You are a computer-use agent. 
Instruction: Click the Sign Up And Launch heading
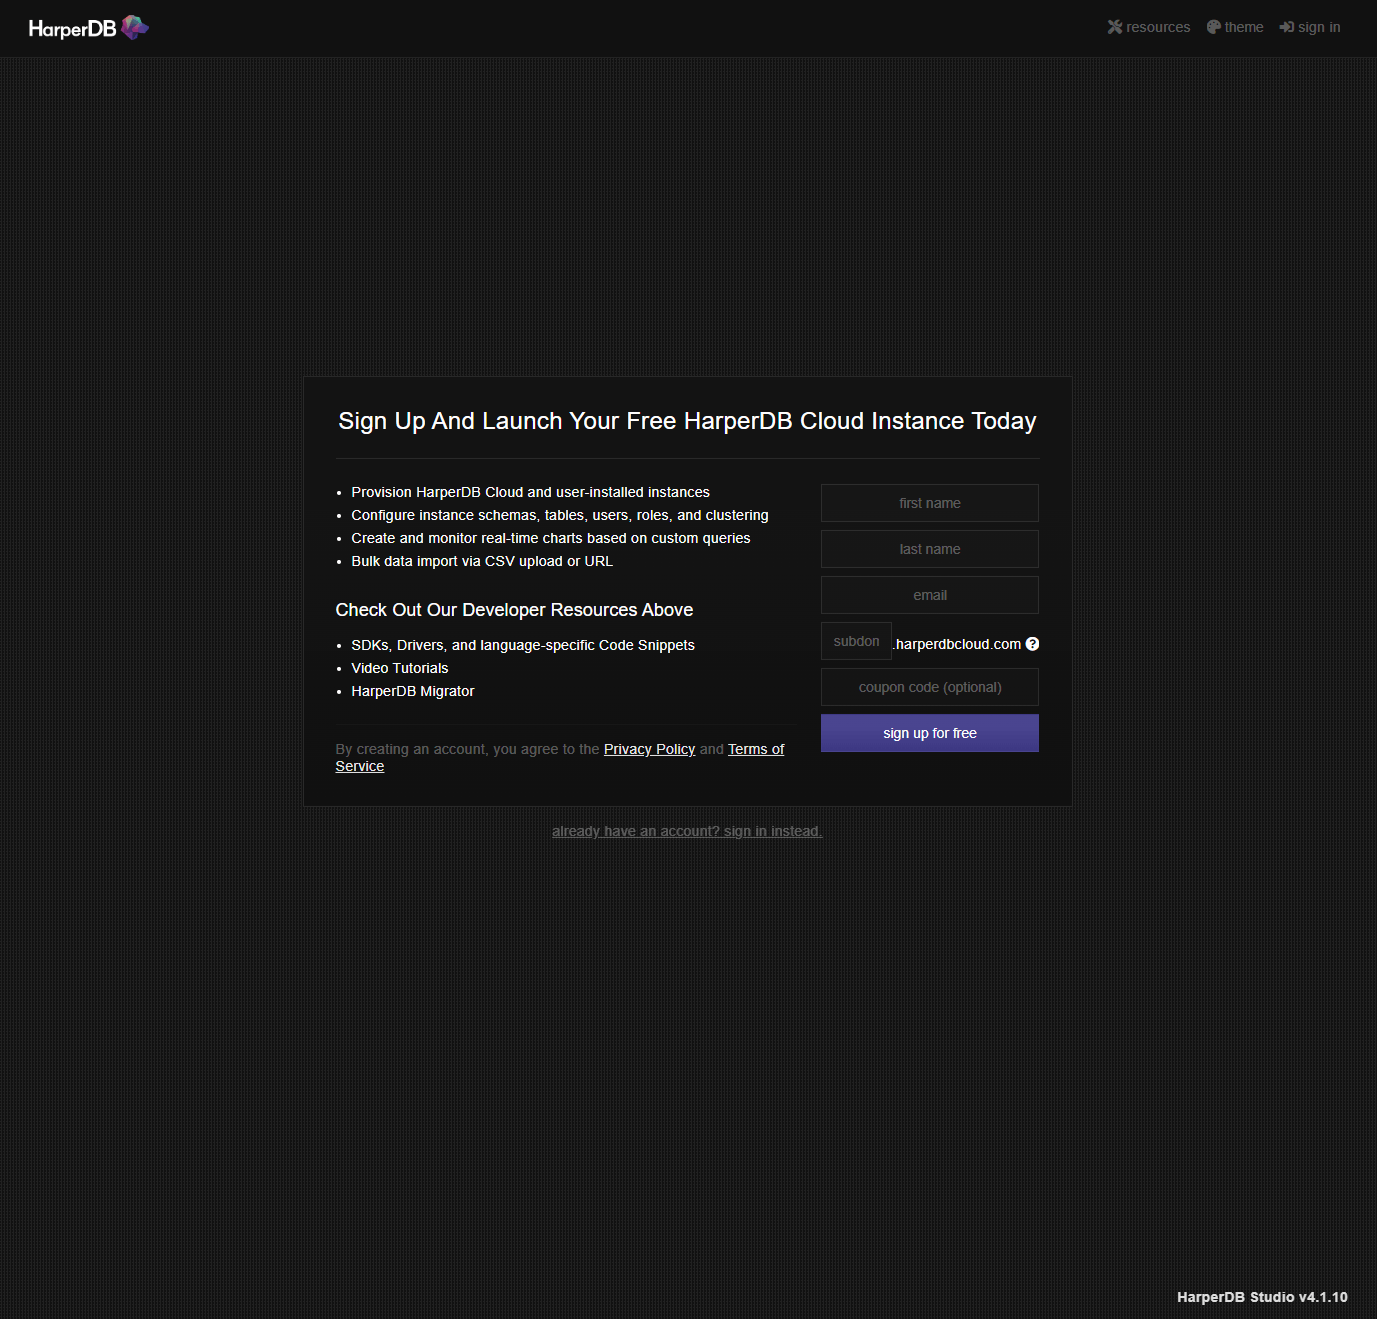click(x=687, y=421)
